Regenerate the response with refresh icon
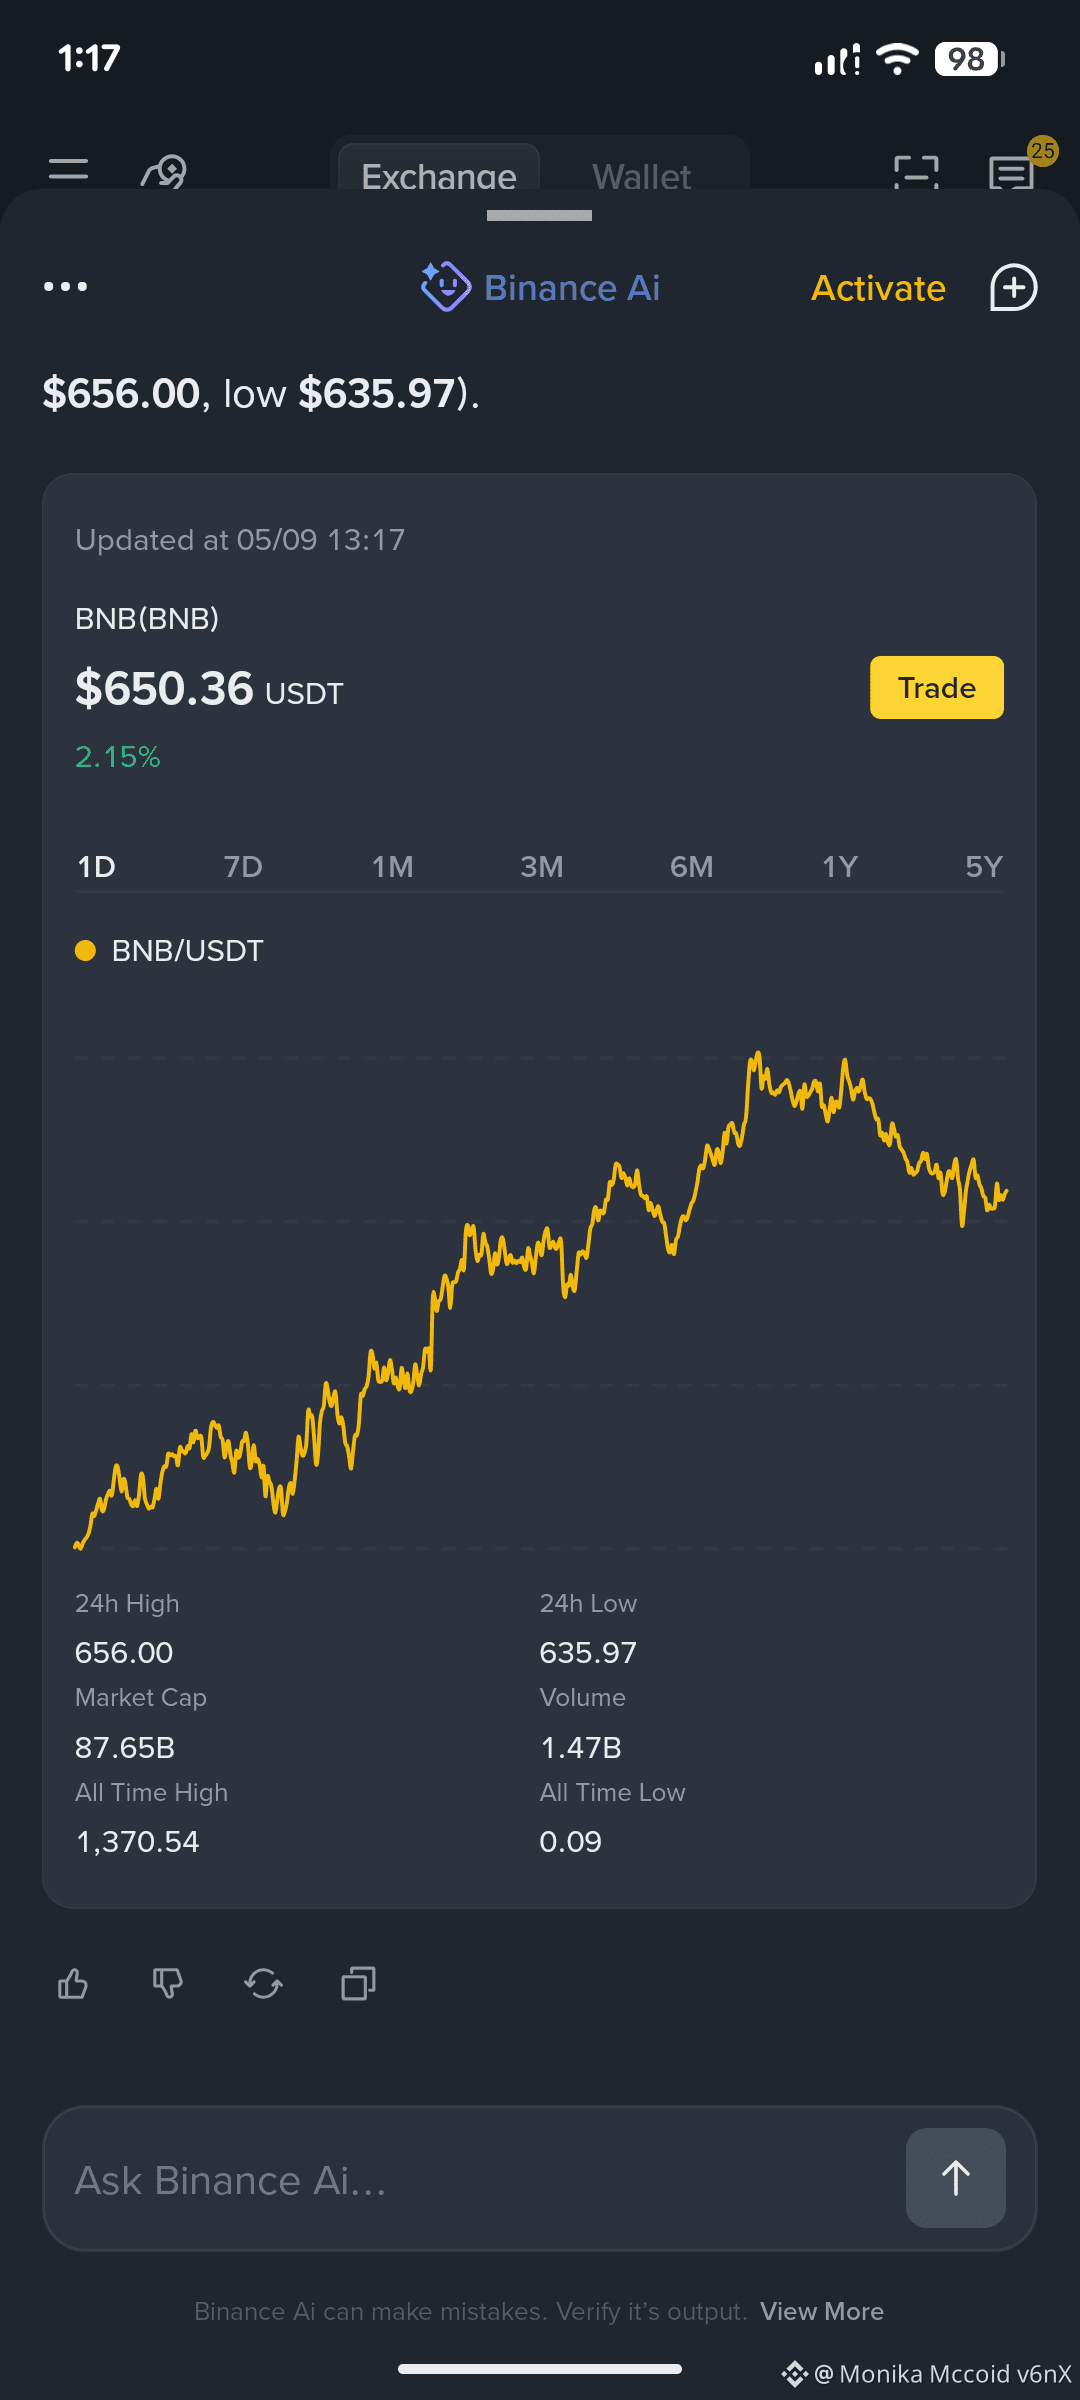The image size is (1080, 2400). [263, 1983]
